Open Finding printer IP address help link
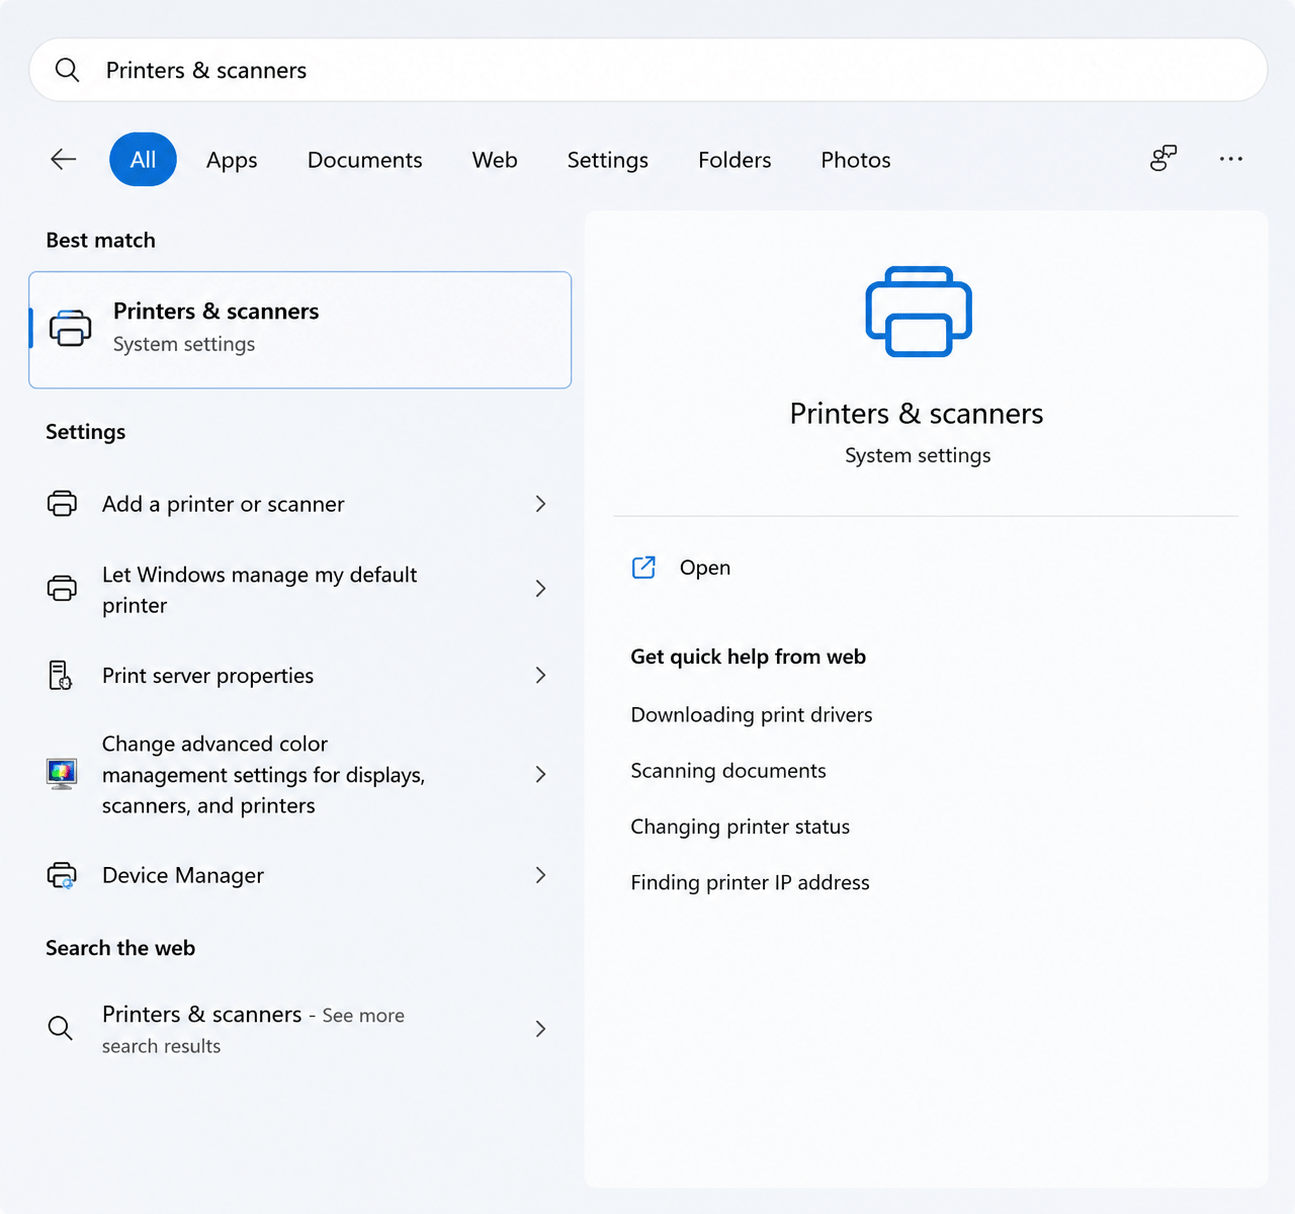This screenshot has height=1214, width=1295. [750, 883]
